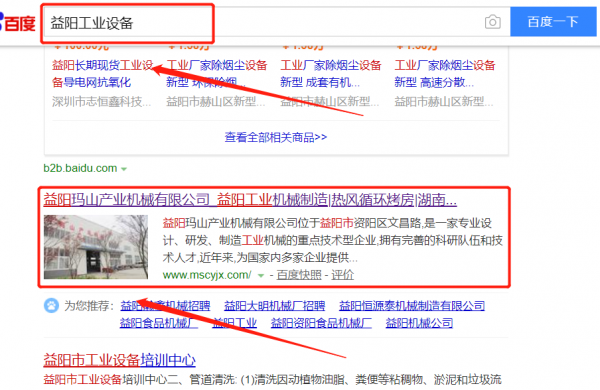Click the 评价 link
Screen dimensions: 600x390
(342, 275)
